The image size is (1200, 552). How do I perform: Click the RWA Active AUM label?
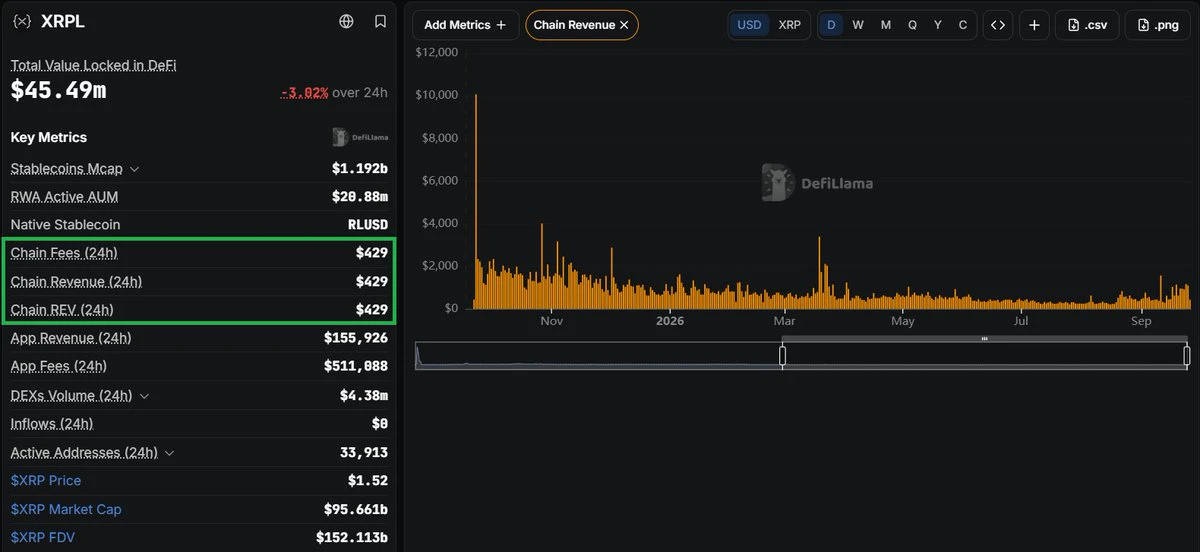click(x=65, y=197)
